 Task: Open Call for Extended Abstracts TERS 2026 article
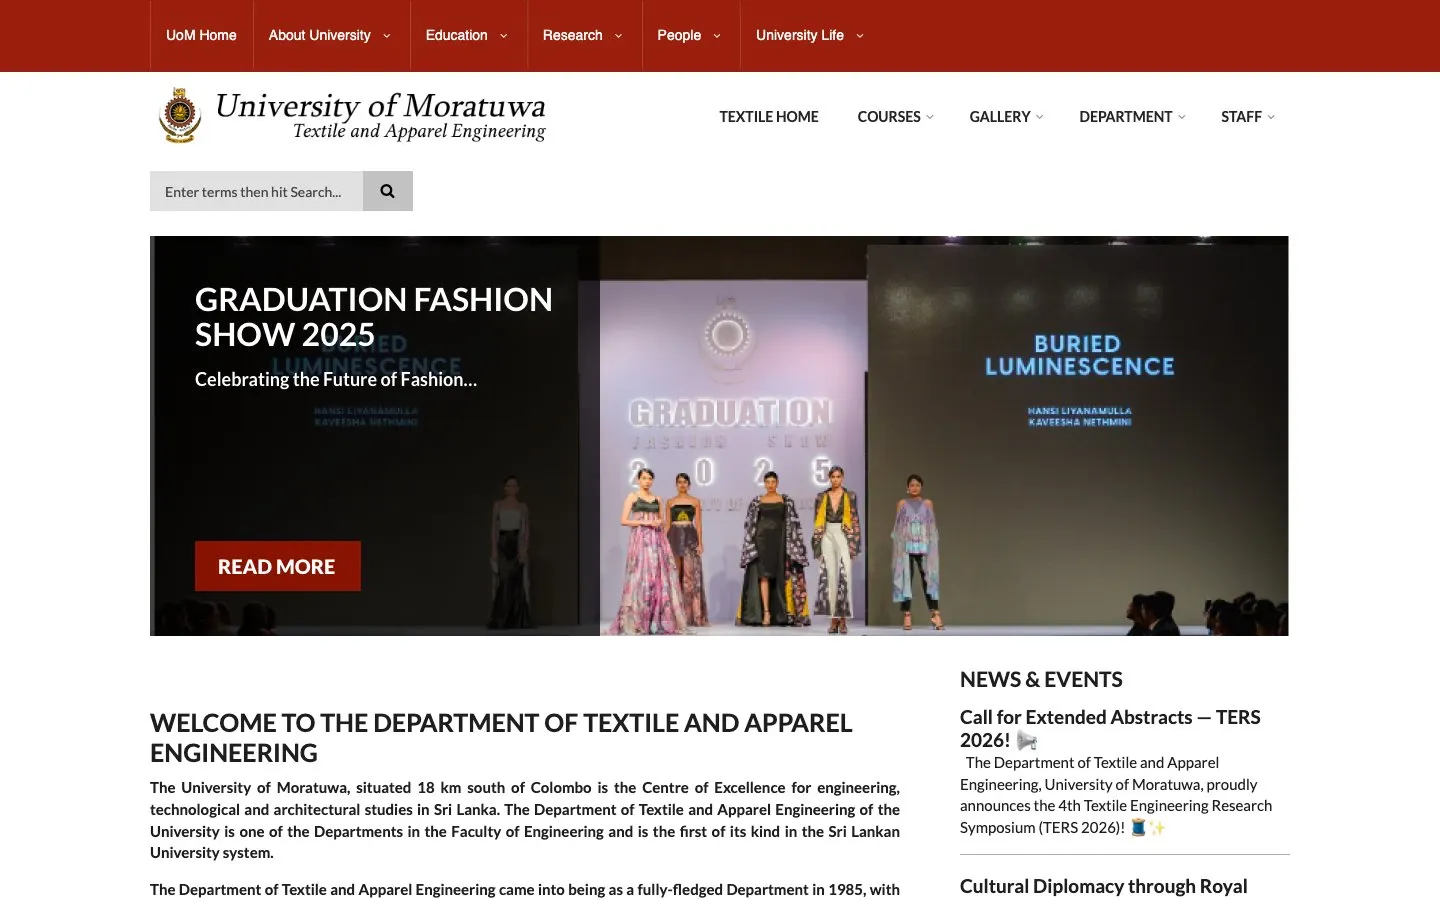(1110, 728)
